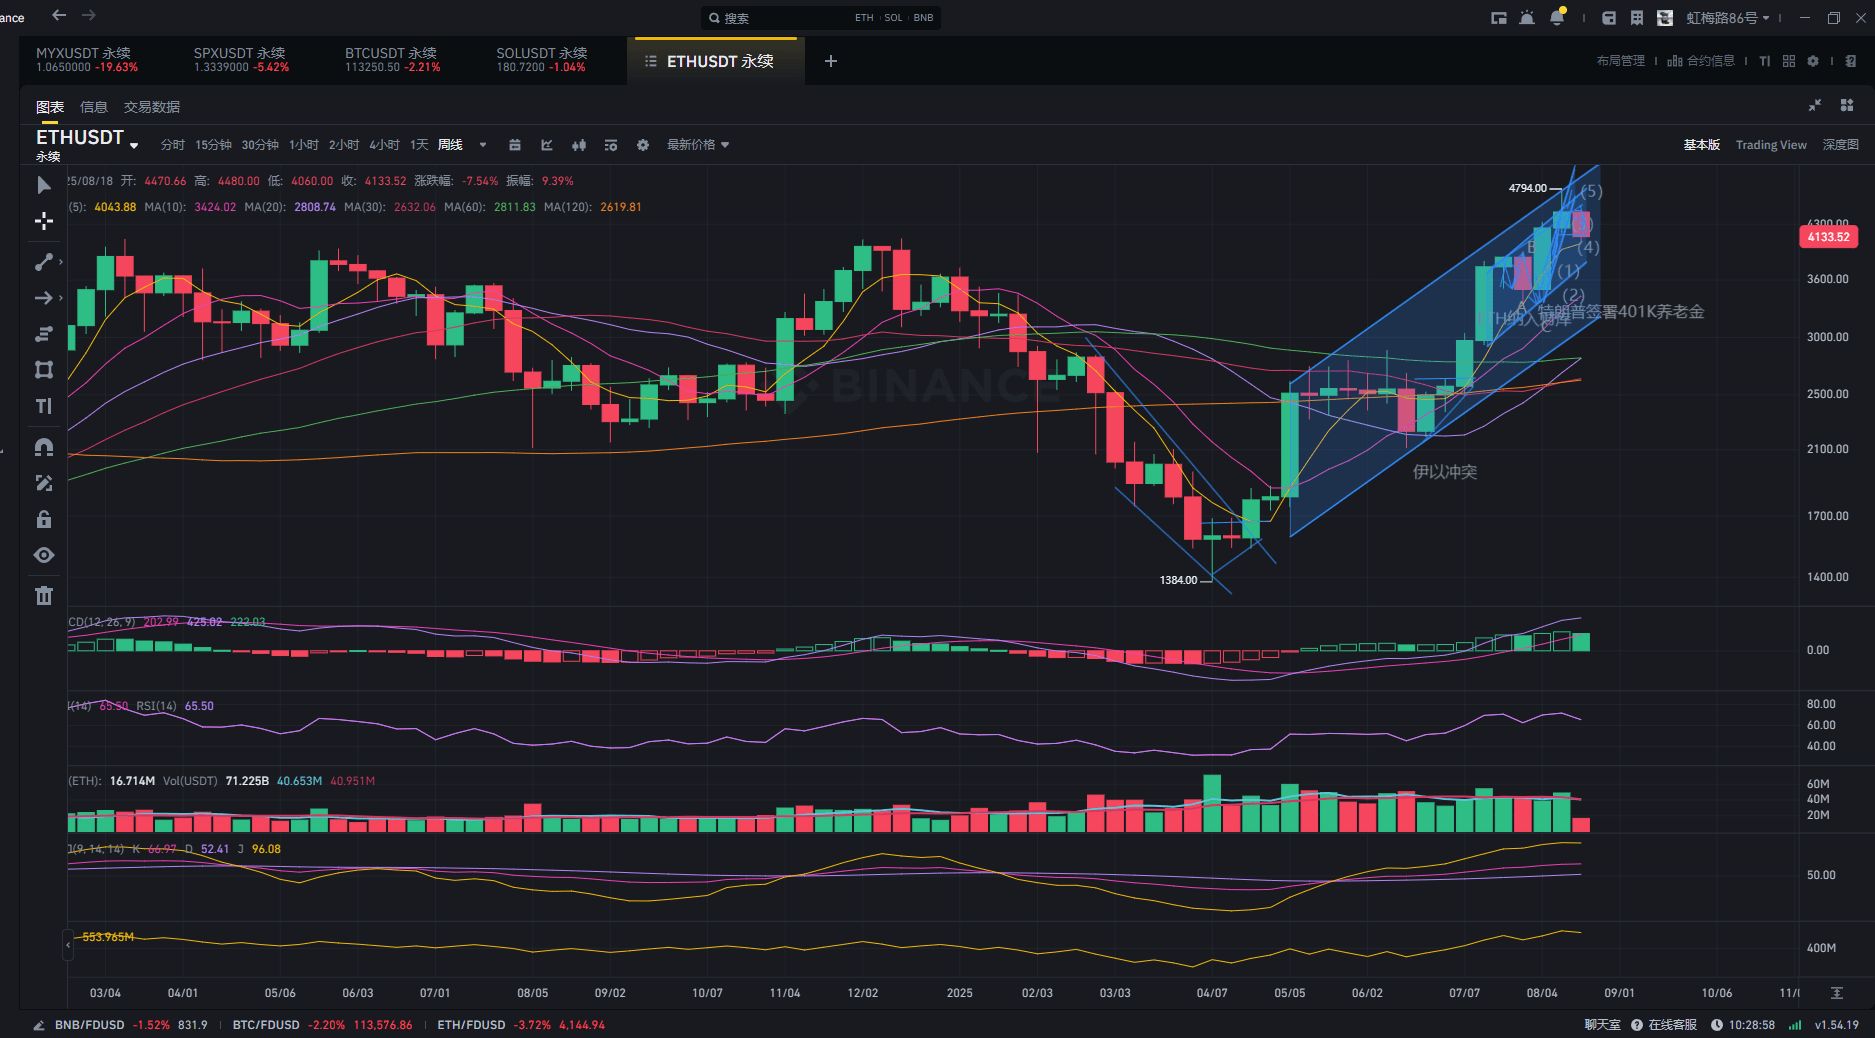Select the rectangle shape drawing tool
This screenshot has width=1875, height=1038.
44,370
